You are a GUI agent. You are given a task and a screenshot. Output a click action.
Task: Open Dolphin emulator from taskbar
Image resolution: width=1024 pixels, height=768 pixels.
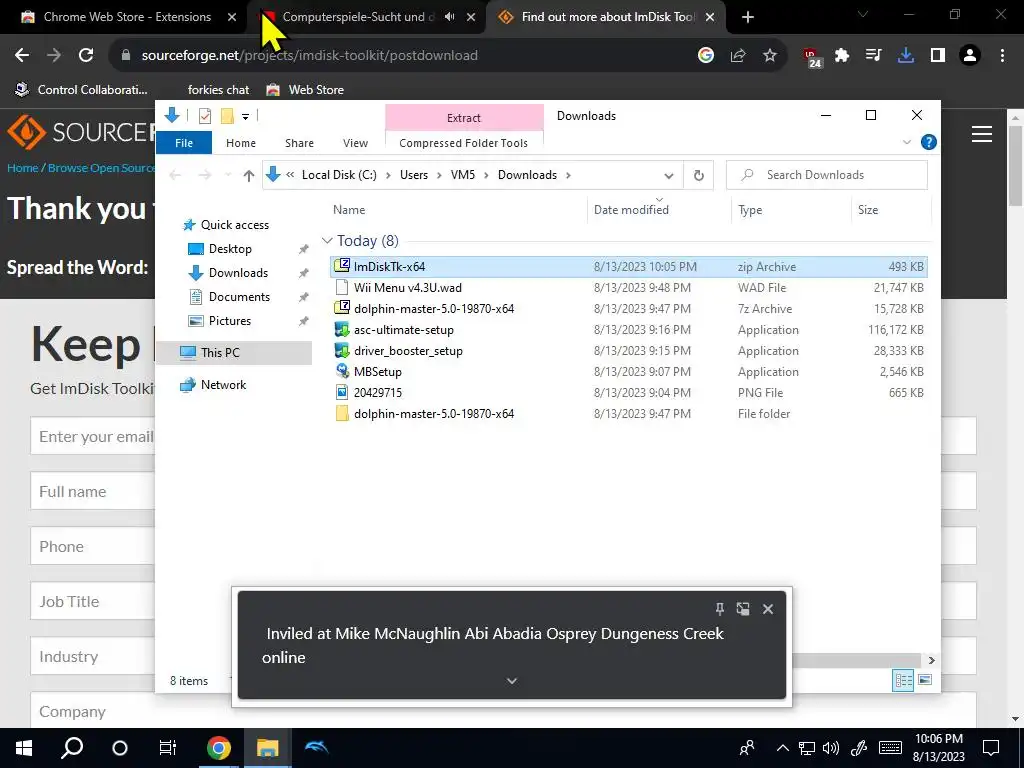pyautogui.click(x=316, y=748)
